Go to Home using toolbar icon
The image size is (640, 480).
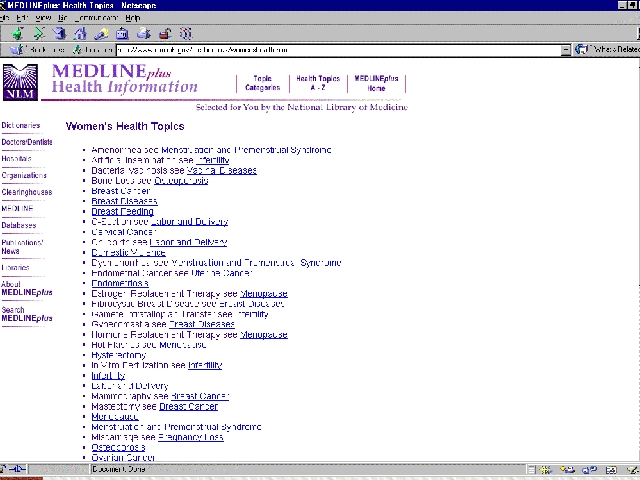coord(81,33)
